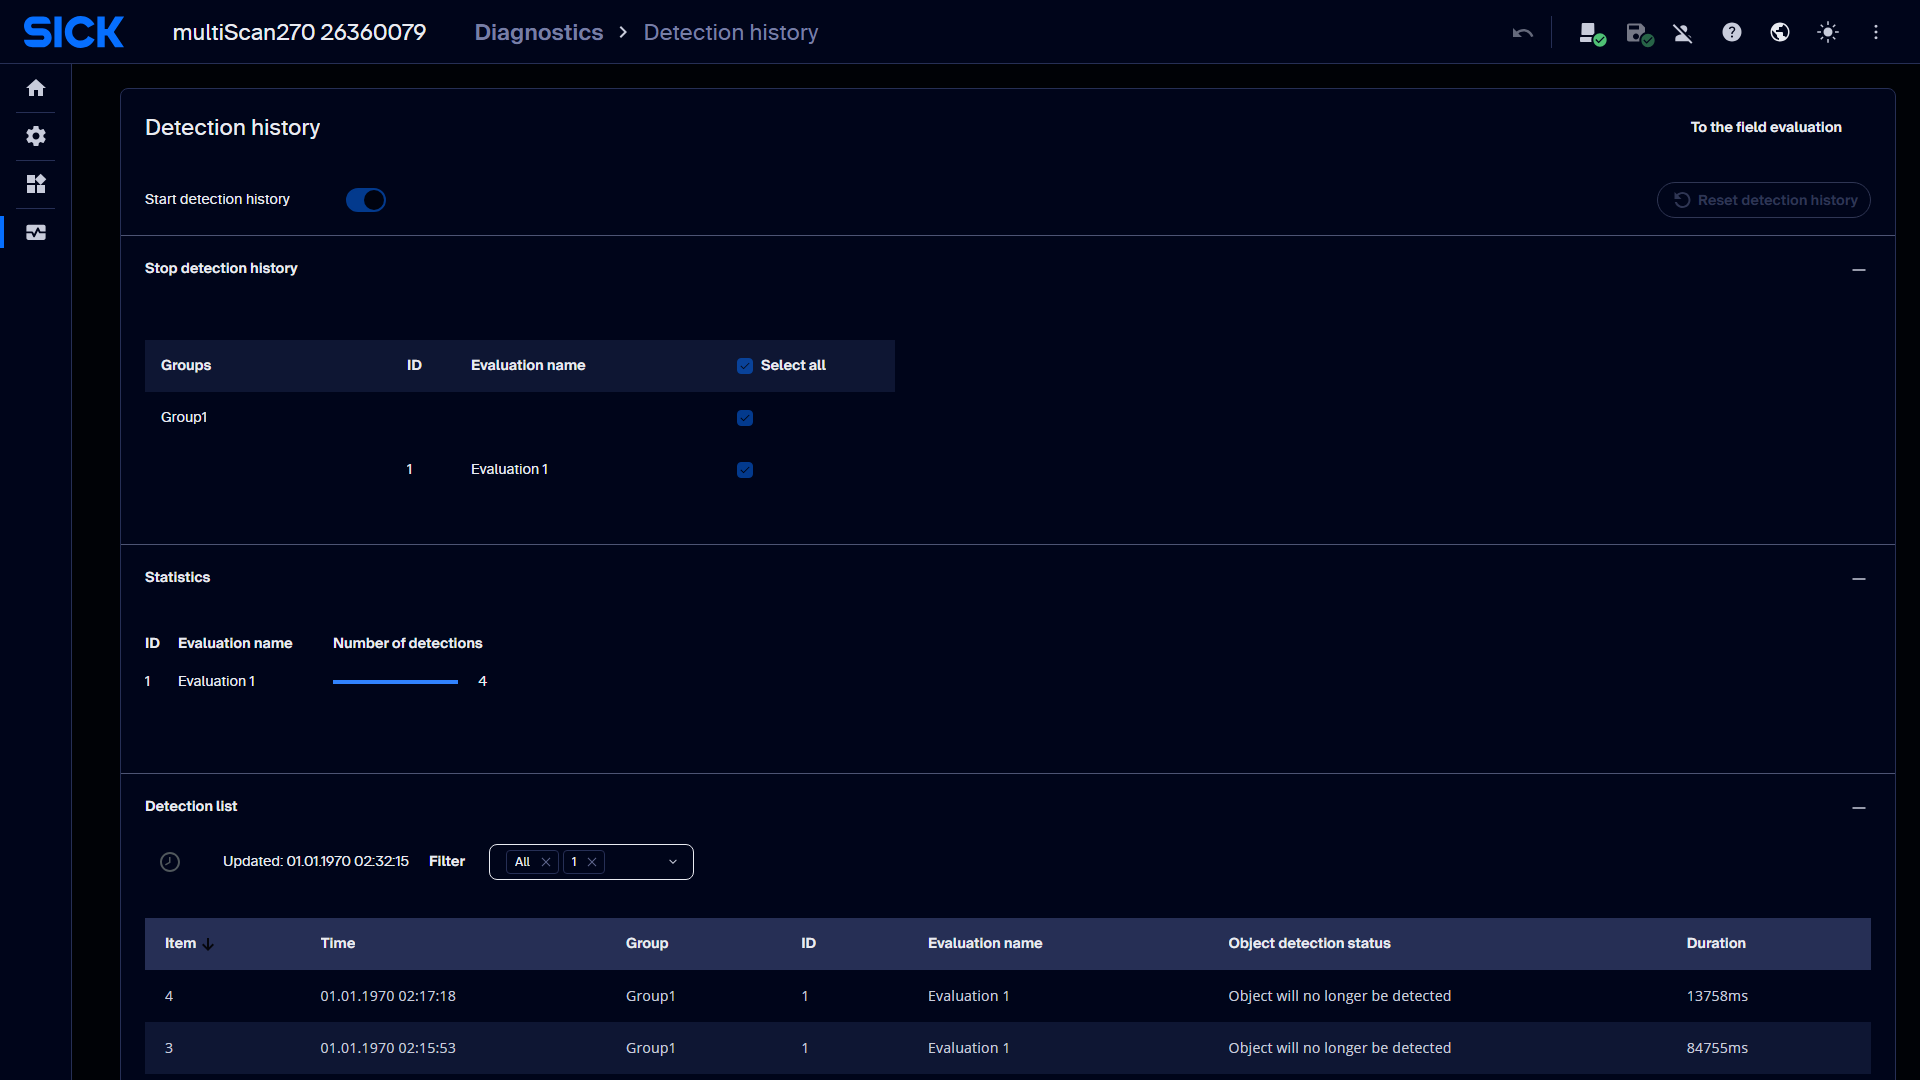The height and width of the screenshot is (1080, 1920).
Task: Select the 13758ms duration cell
Action: pos(1717,996)
